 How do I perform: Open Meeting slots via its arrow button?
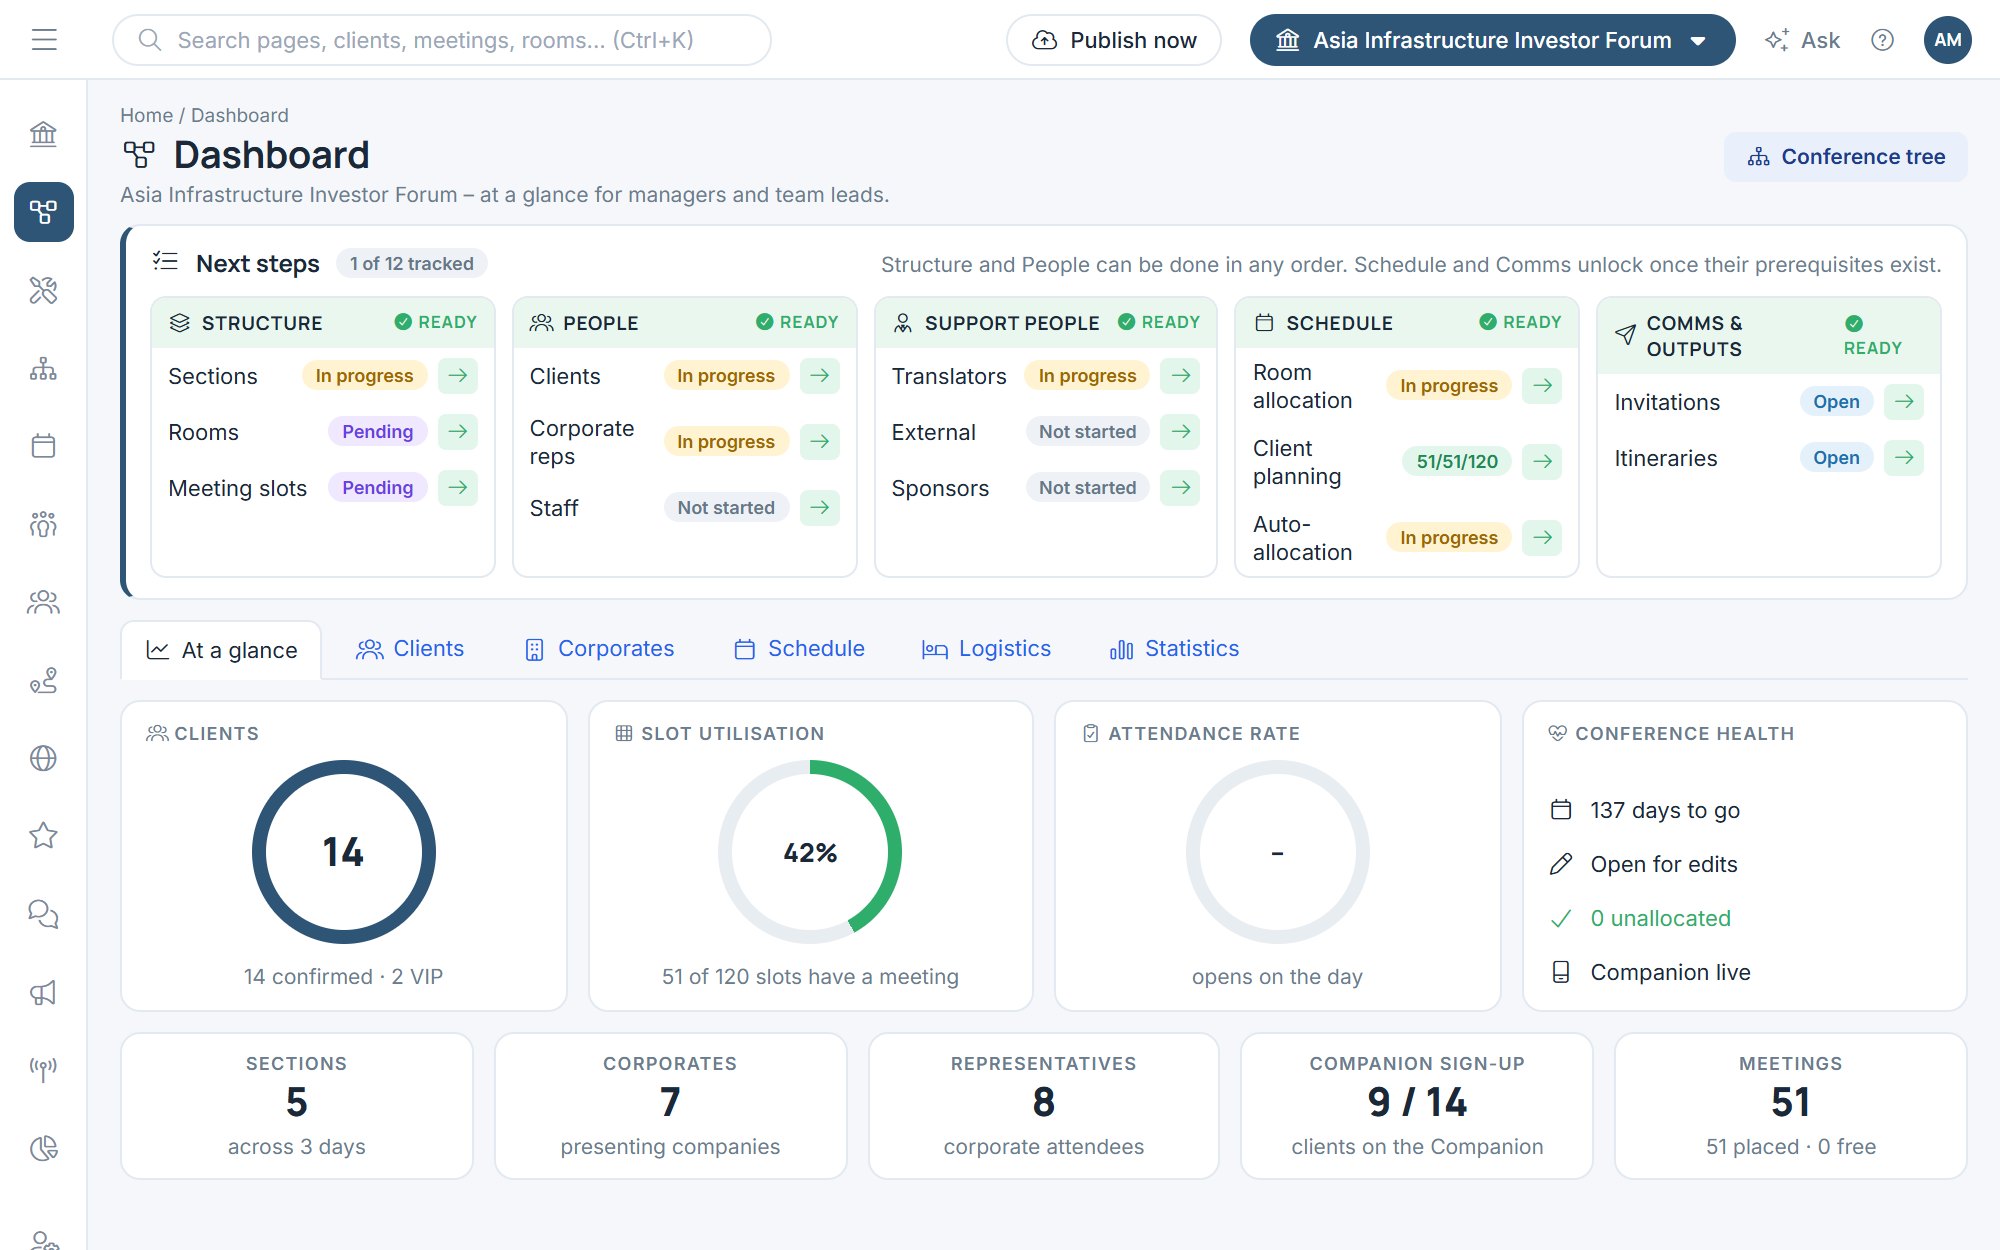[x=458, y=488]
